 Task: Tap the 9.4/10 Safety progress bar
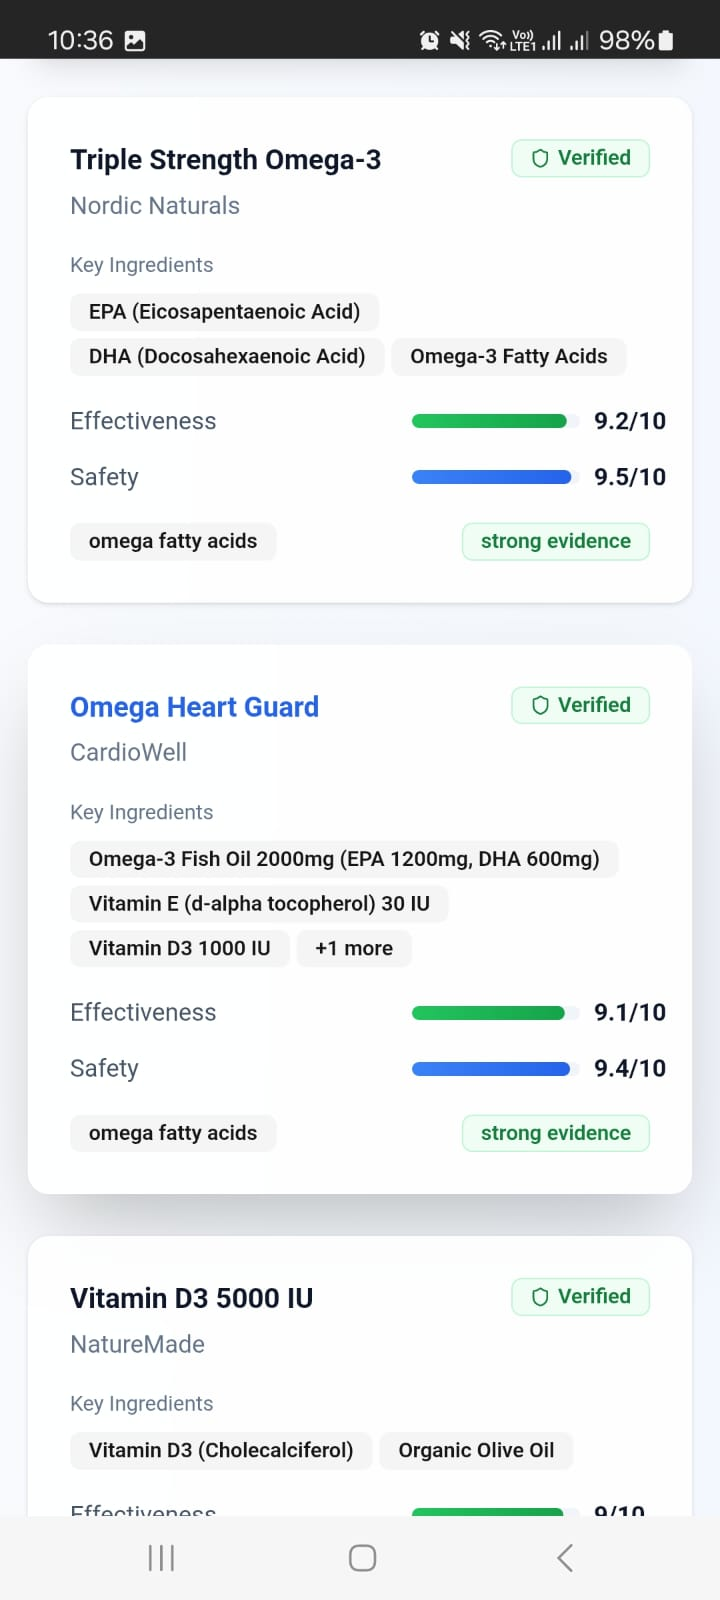pos(491,1069)
